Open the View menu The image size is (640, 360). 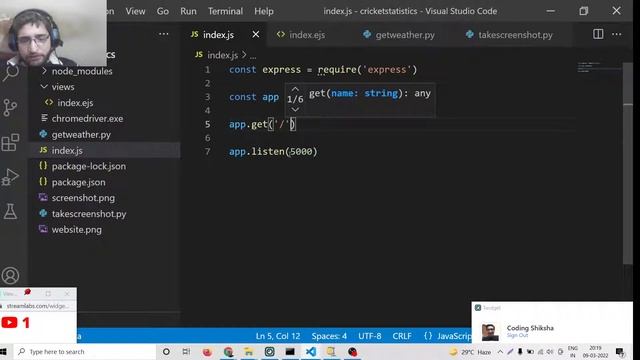[135, 11]
